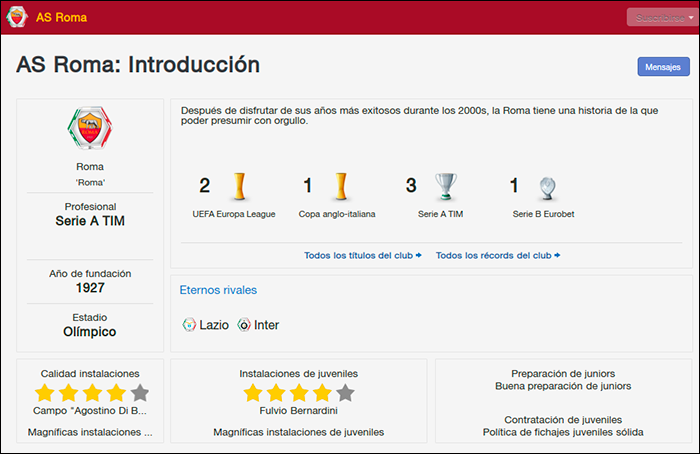Click the Campo "Agostino Di B... text

pyautogui.click(x=90, y=411)
